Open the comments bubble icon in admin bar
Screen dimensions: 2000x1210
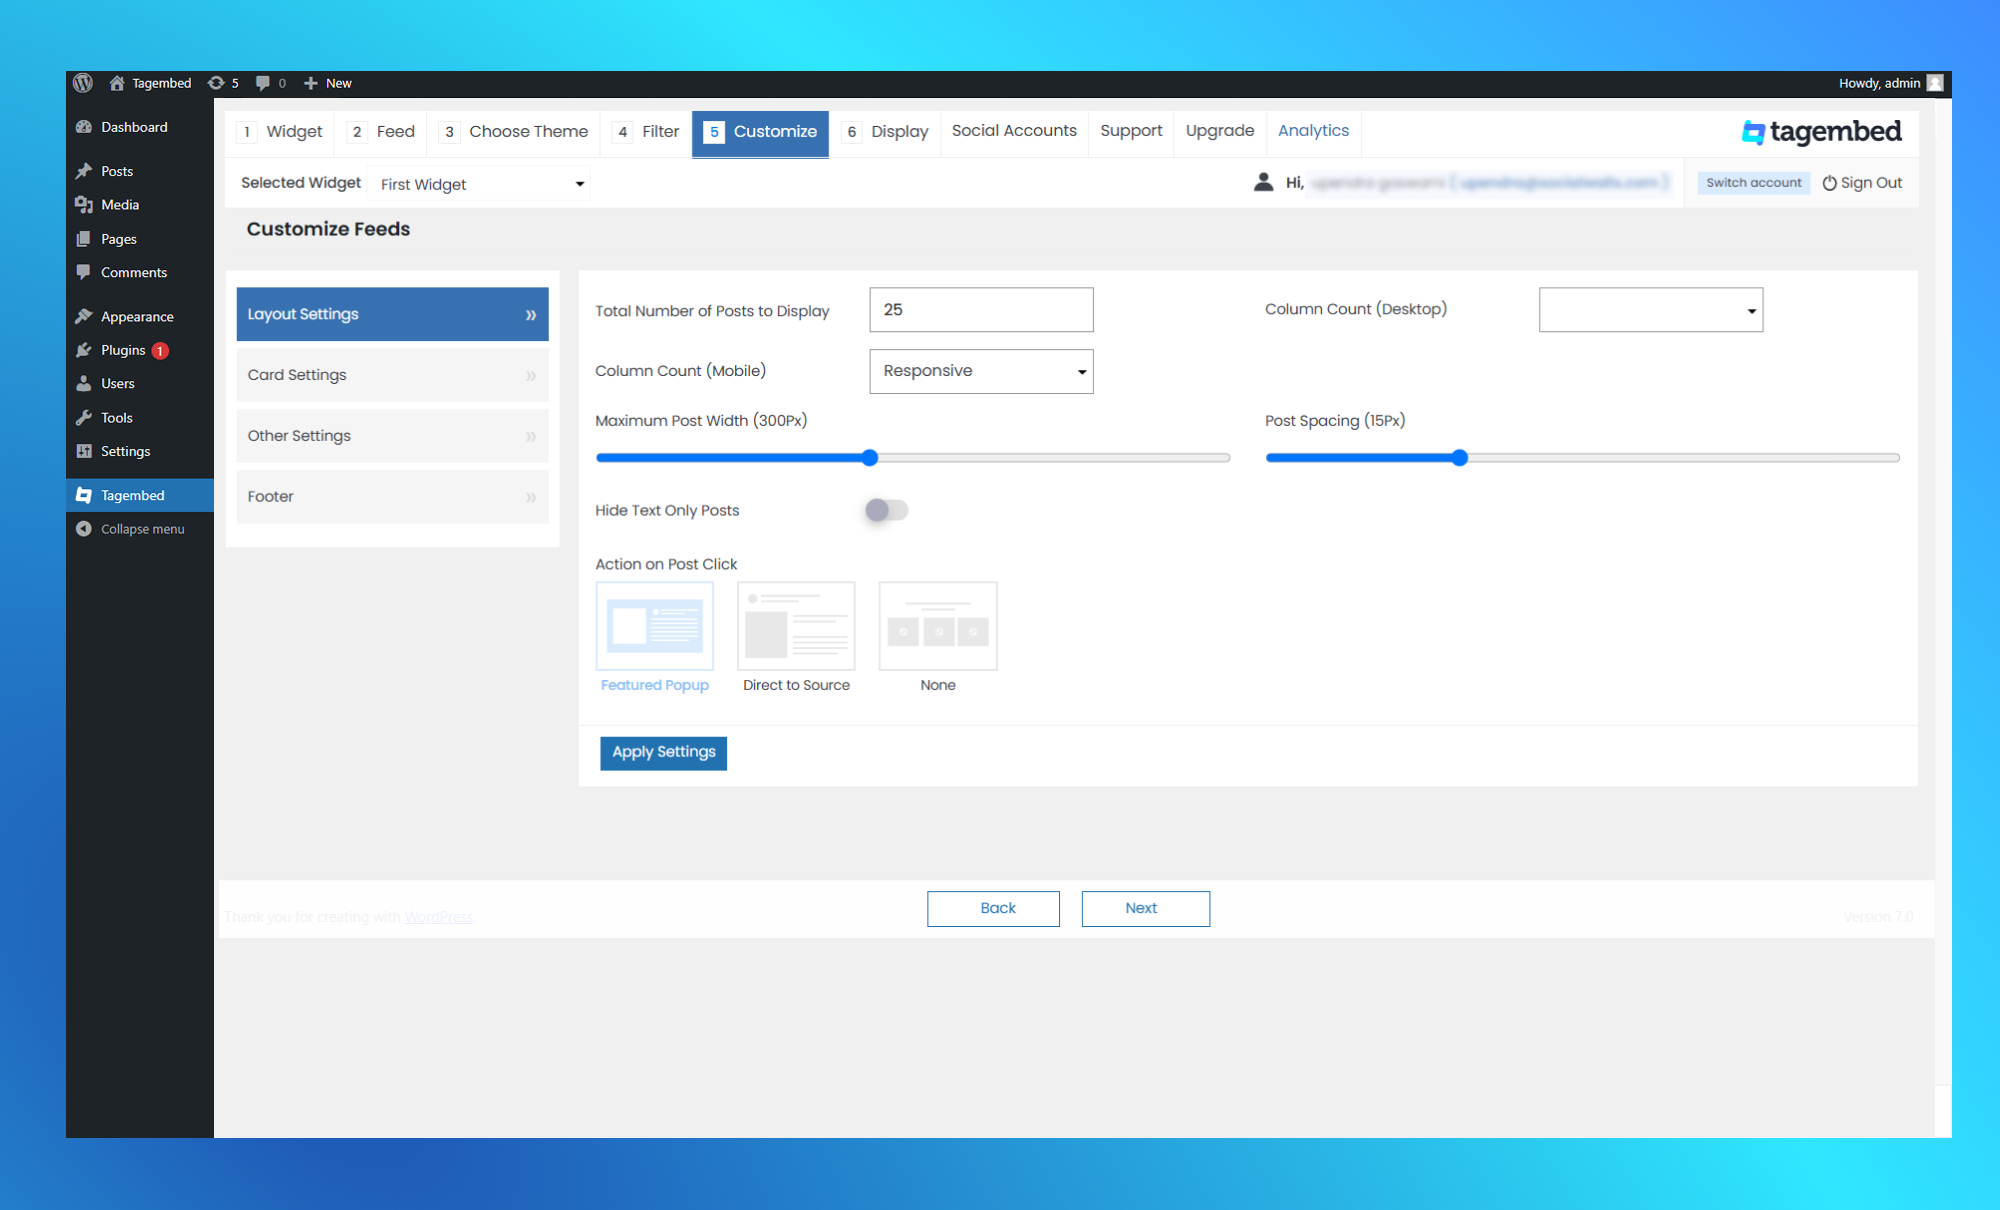pyautogui.click(x=262, y=83)
